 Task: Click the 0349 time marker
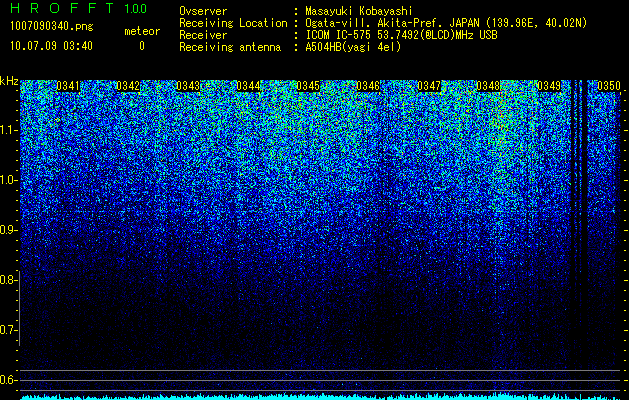coord(549,86)
